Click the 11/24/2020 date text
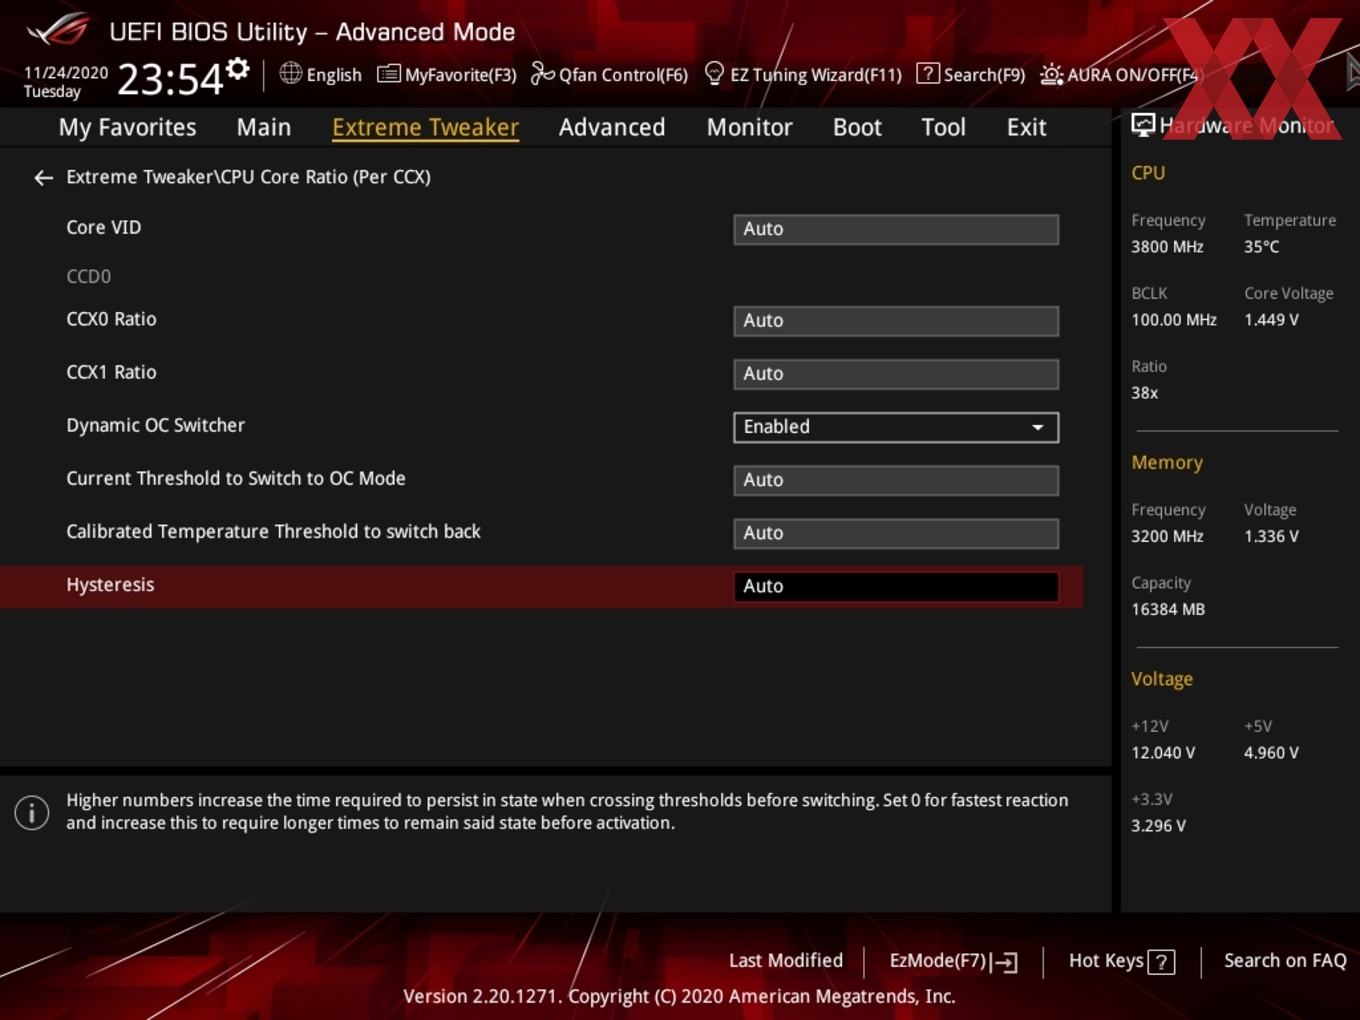 click(x=66, y=72)
